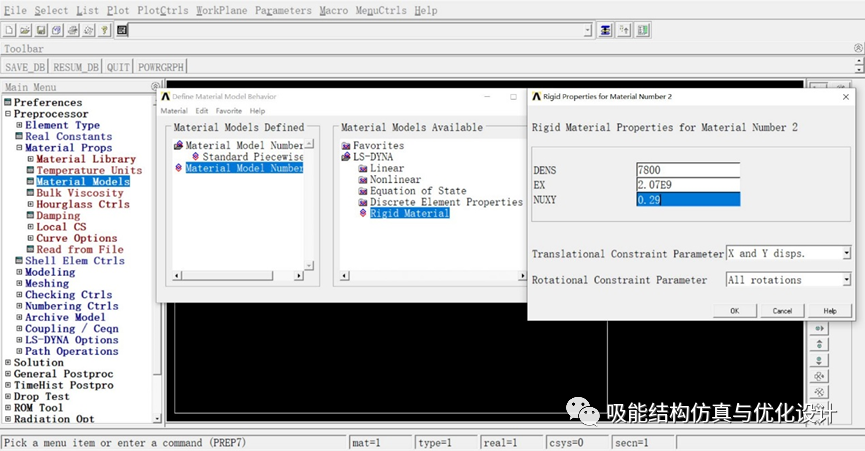Expand the Modeling tree node
The image size is (865, 451).
[19, 272]
